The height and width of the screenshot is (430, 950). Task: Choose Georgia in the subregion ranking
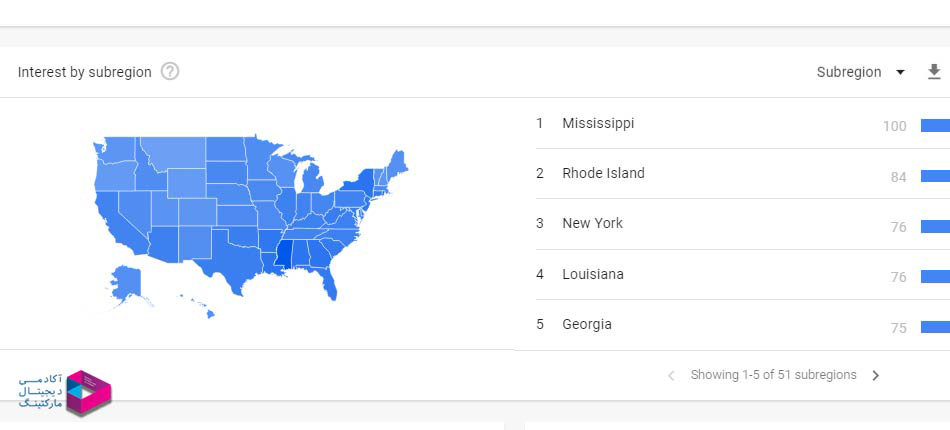587,325
